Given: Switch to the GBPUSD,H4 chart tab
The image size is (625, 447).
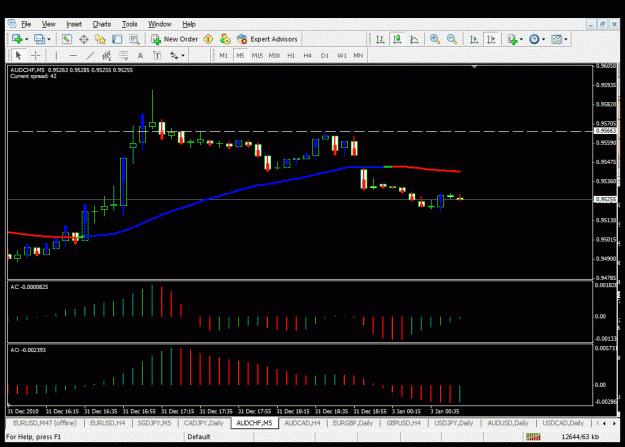Looking at the screenshot, I should (x=403, y=423).
